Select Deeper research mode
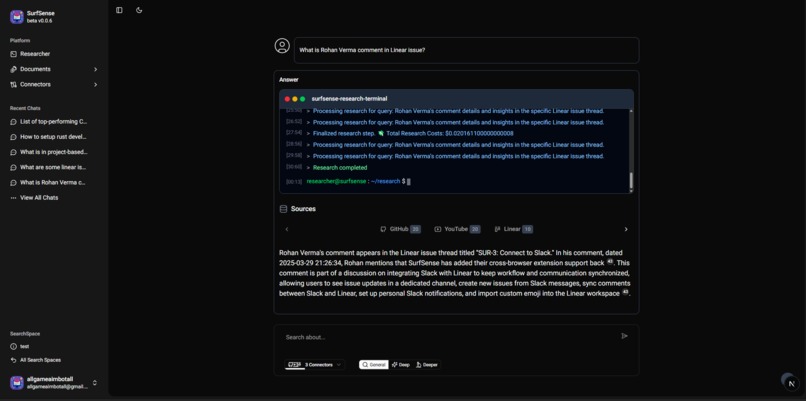 click(x=427, y=364)
